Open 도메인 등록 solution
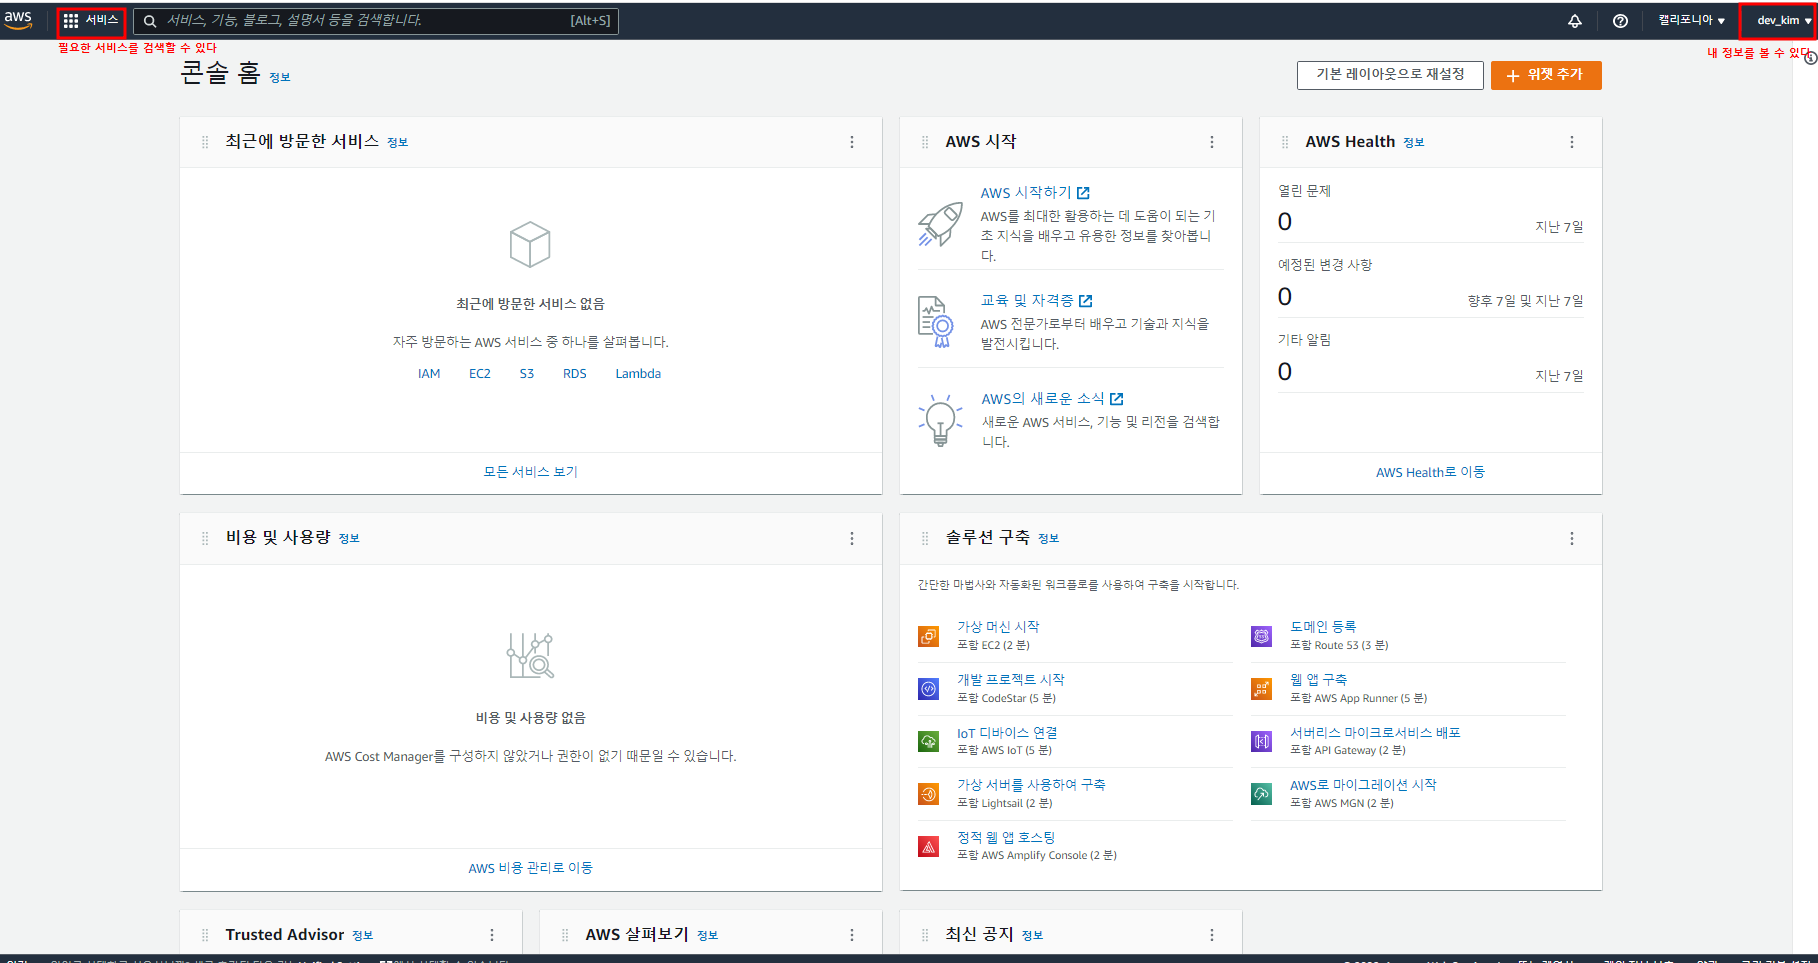Viewport: 1818px width, 963px height. point(1323,627)
